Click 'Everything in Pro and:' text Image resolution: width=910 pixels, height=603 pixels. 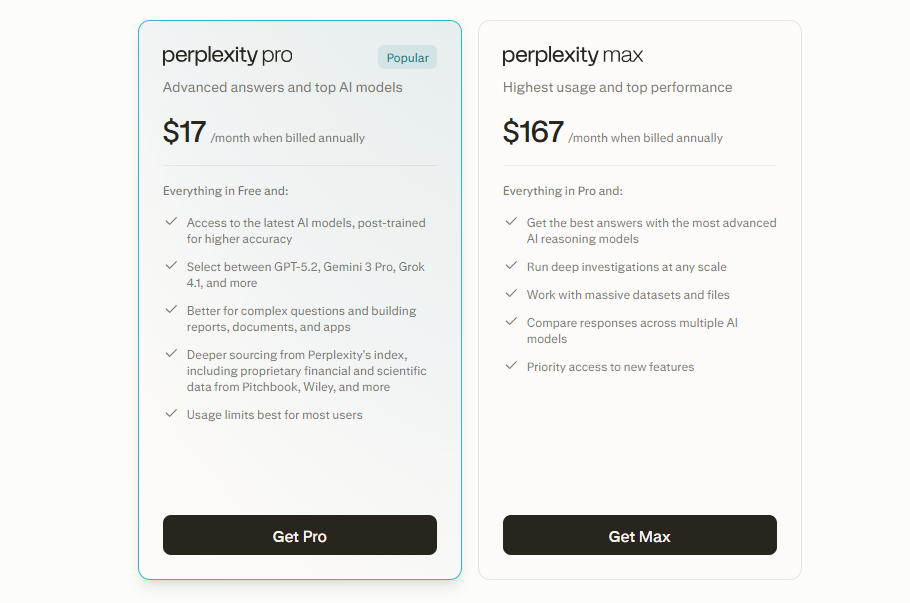(563, 191)
